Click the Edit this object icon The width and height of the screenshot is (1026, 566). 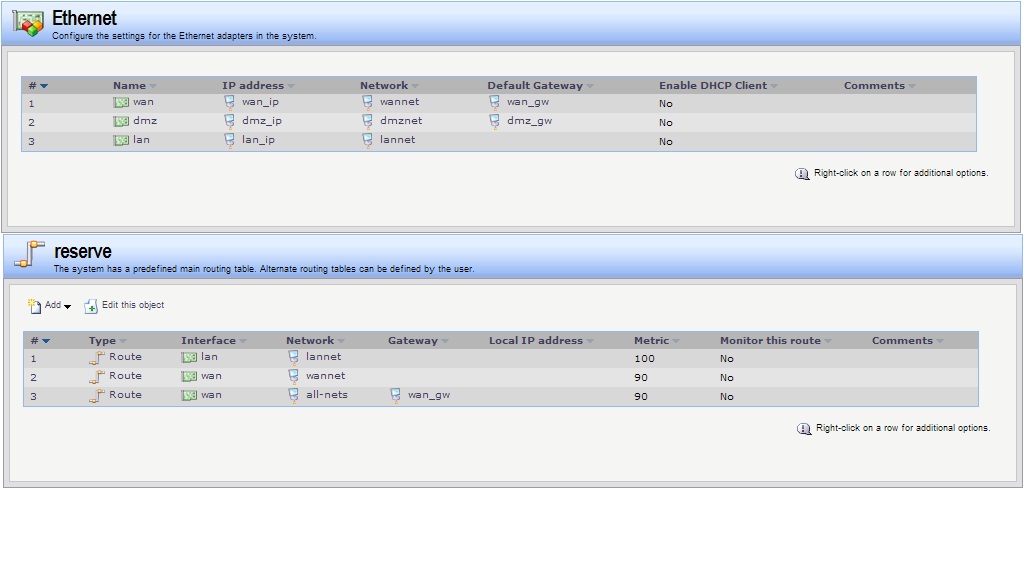[91, 306]
